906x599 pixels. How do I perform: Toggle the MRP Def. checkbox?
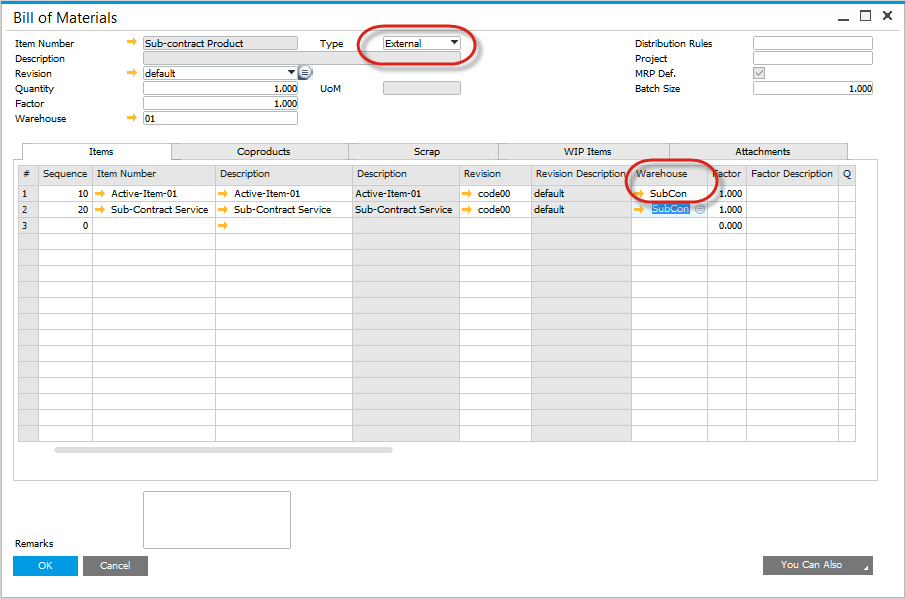point(759,73)
